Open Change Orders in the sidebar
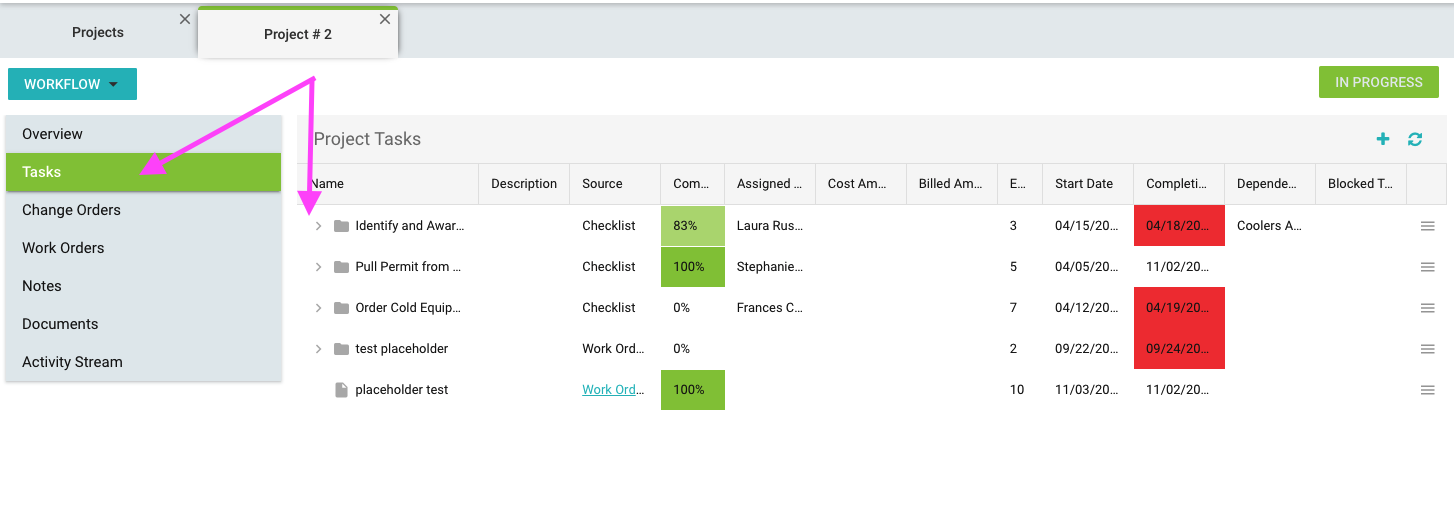The image size is (1454, 510). pyautogui.click(x=71, y=210)
